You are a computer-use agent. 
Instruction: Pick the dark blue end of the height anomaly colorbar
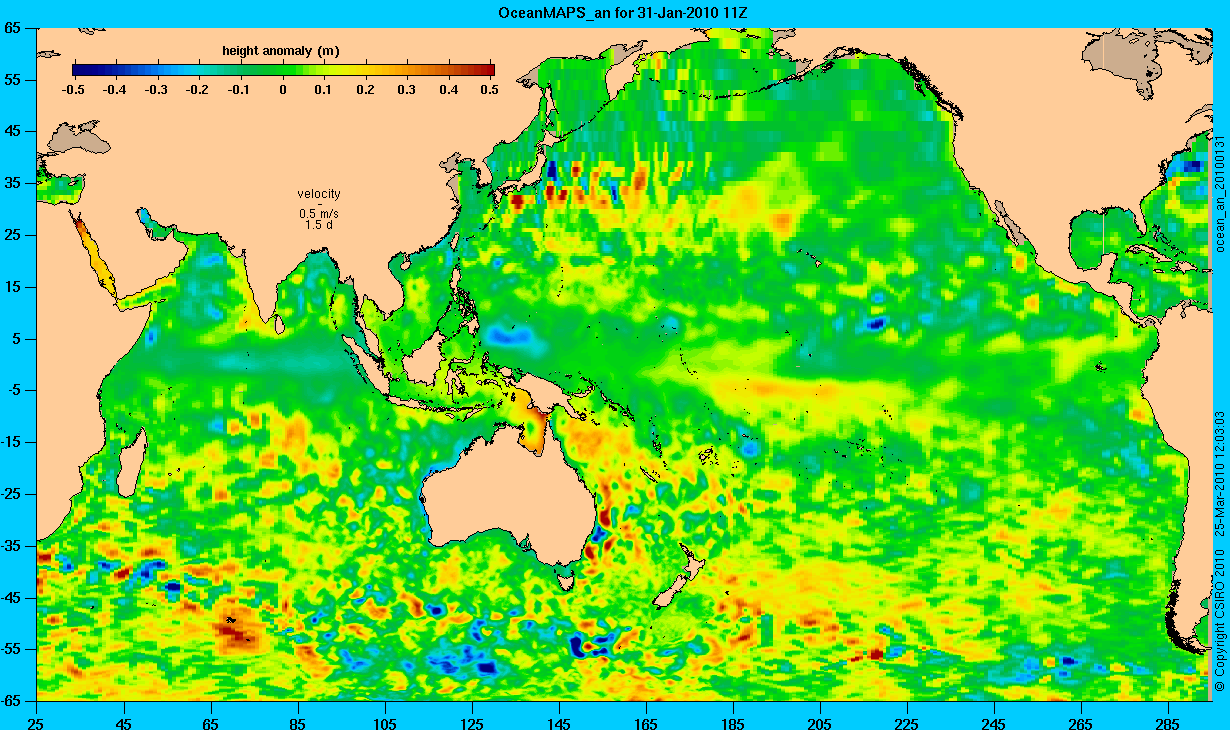coord(80,70)
